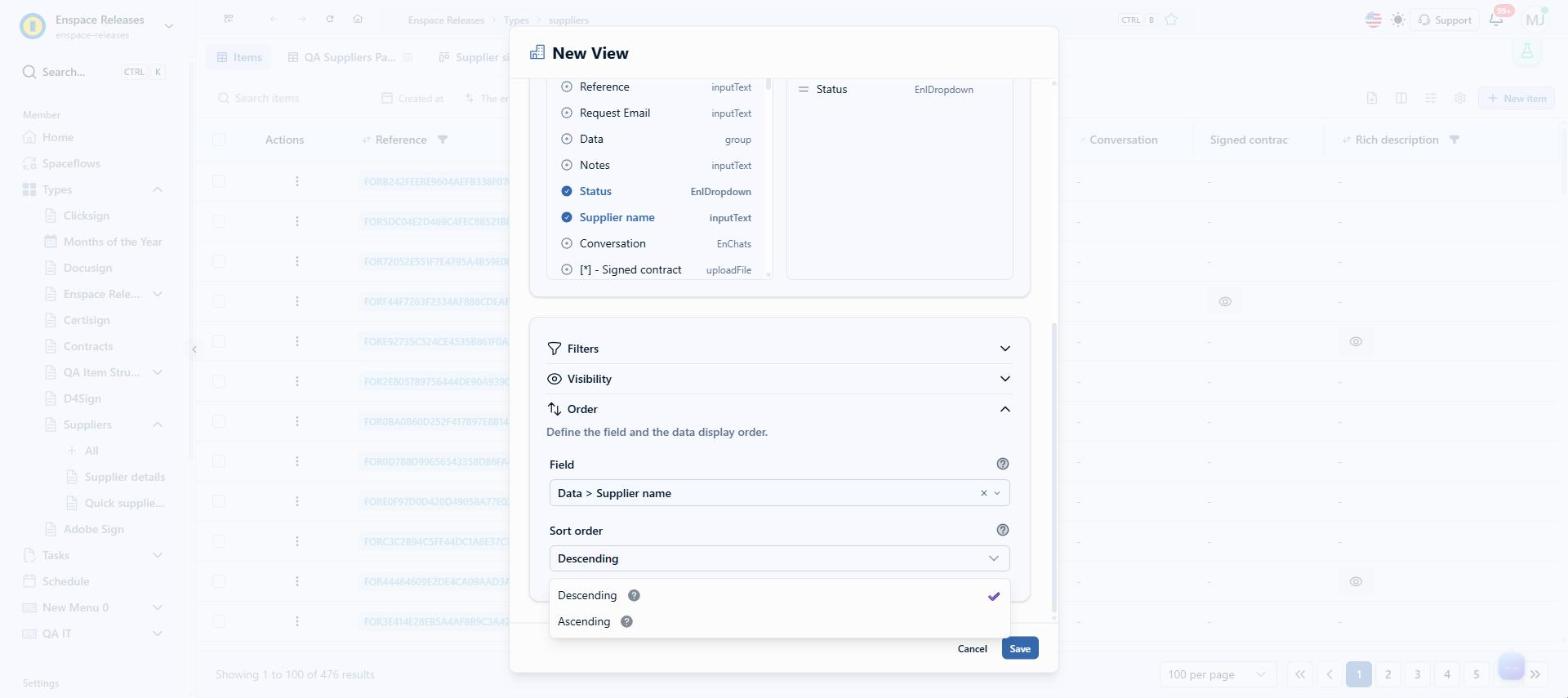Open Clicksign type
This screenshot has height=698, width=1568.
tap(86, 216)
